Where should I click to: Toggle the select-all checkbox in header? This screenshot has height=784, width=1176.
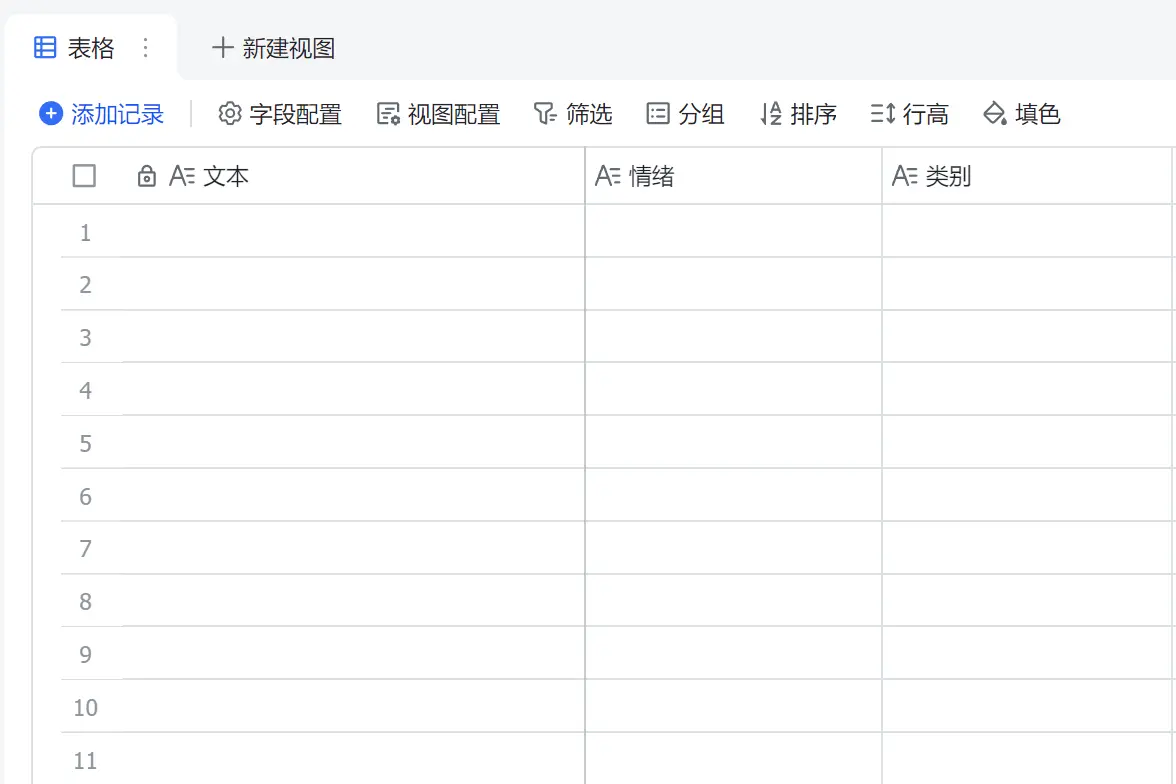[85, 176]
